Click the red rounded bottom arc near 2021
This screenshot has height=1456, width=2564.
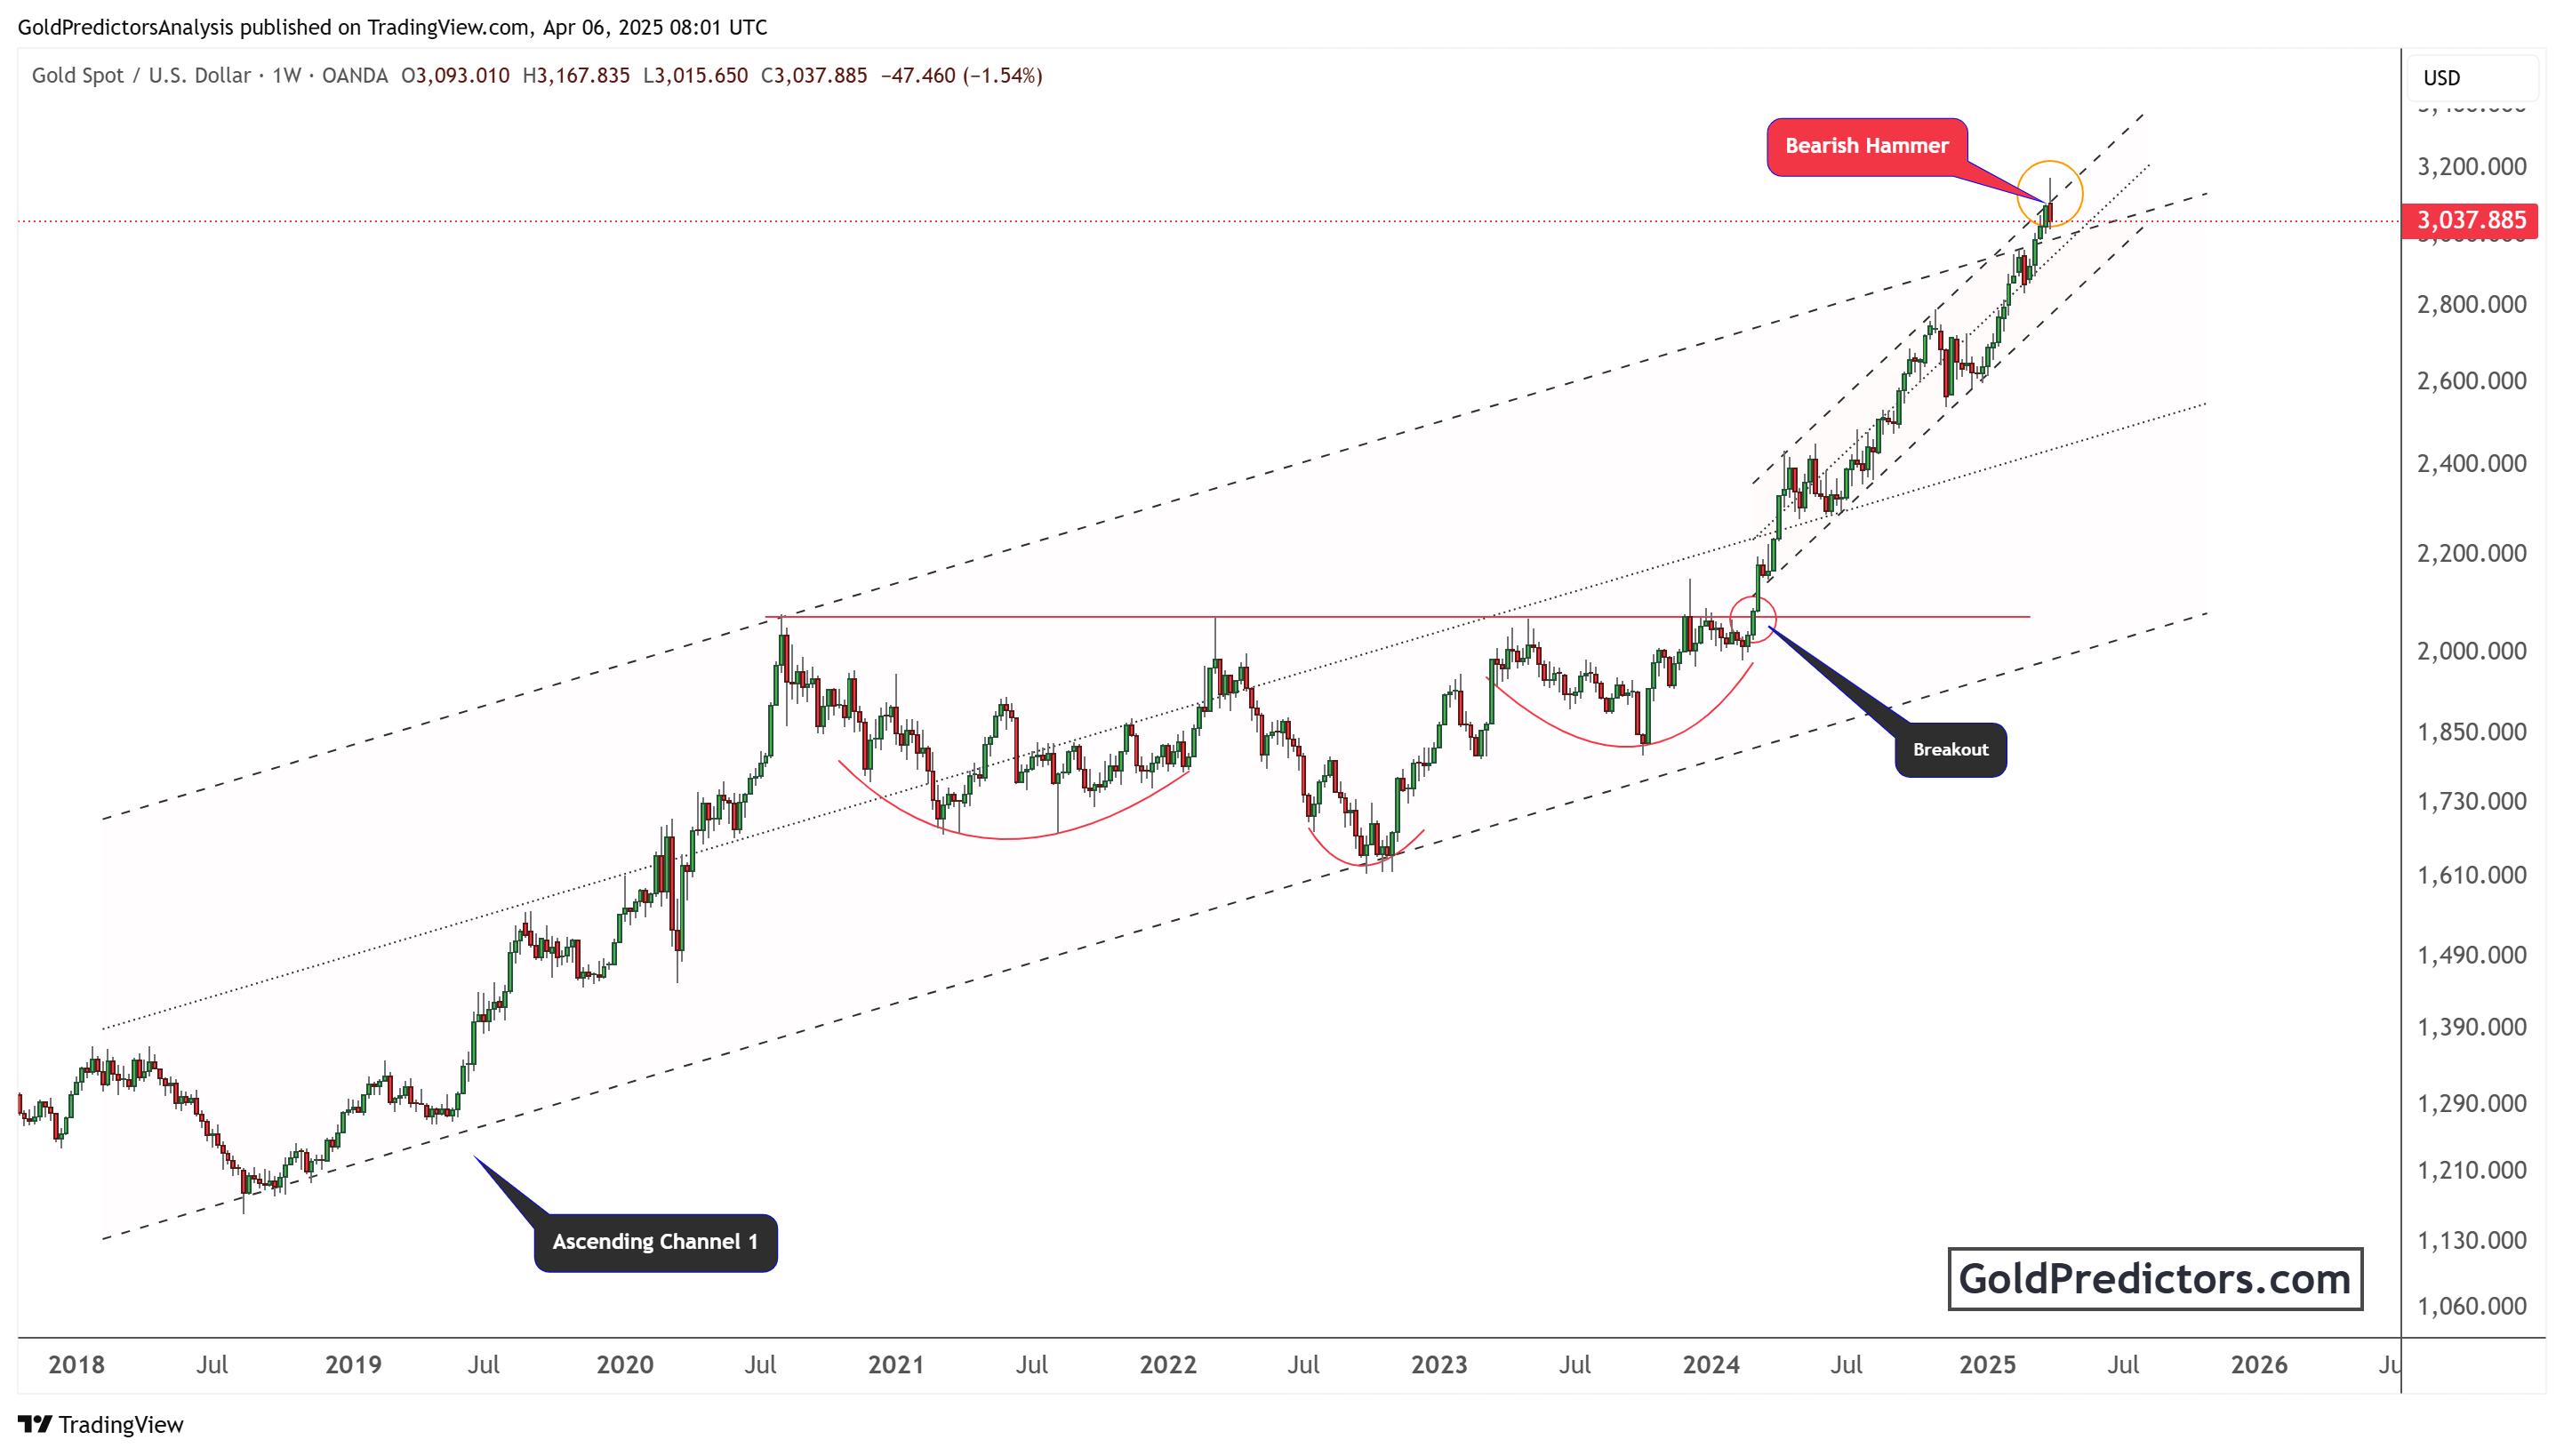(x=1012, y=800)
